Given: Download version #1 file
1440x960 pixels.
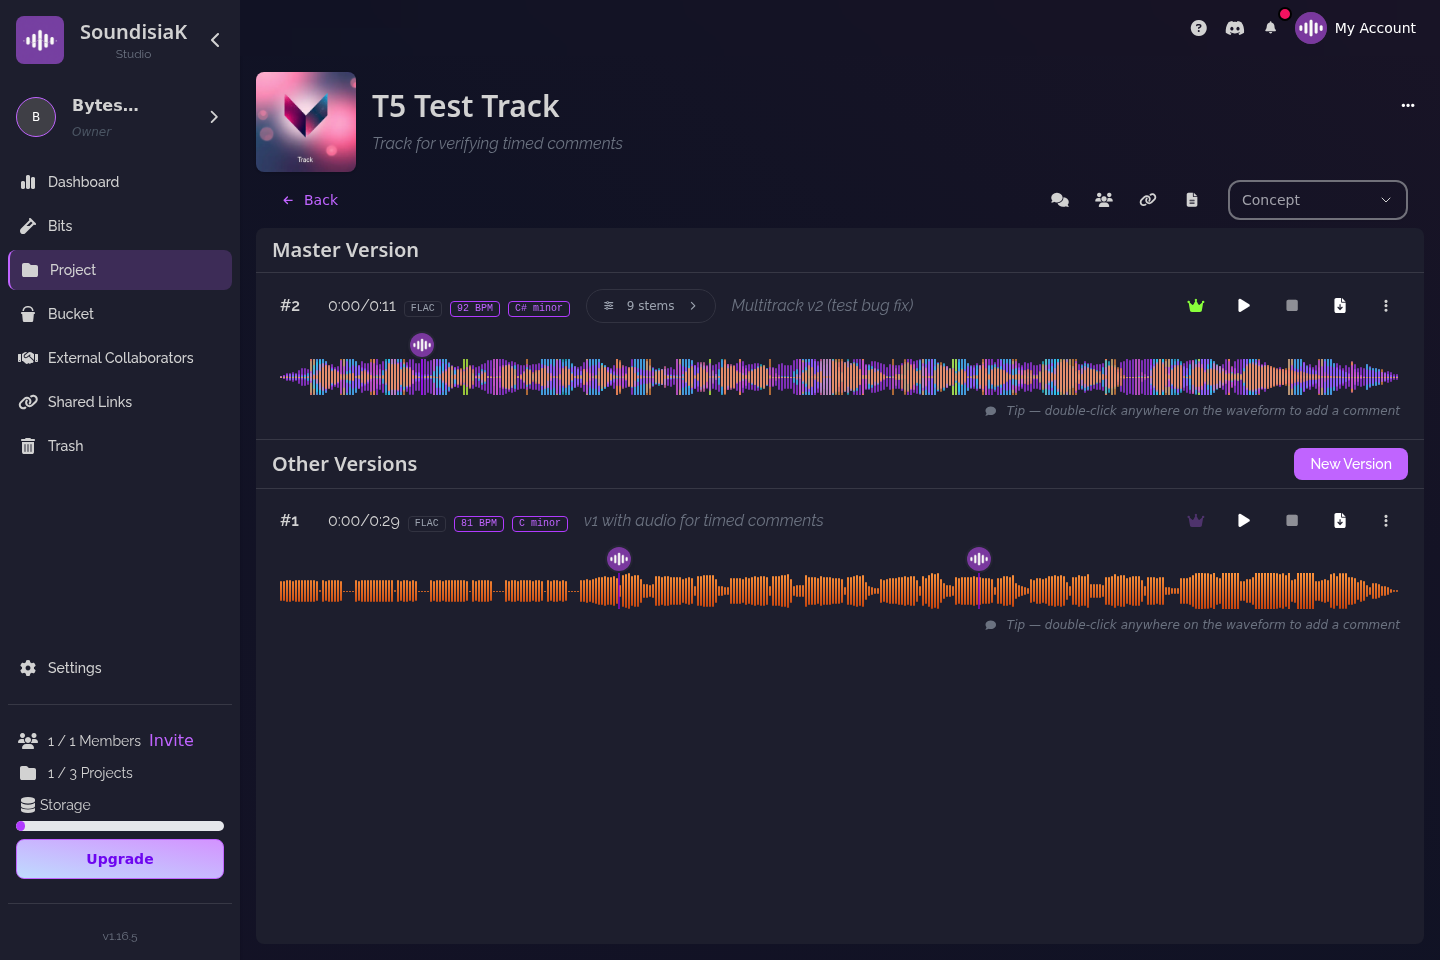Looking at the screenshot, I should (1340, 521).
